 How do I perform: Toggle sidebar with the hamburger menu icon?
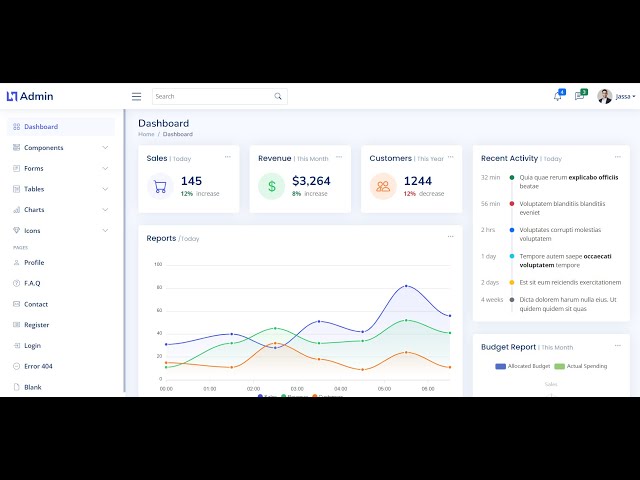click(136, 96)
